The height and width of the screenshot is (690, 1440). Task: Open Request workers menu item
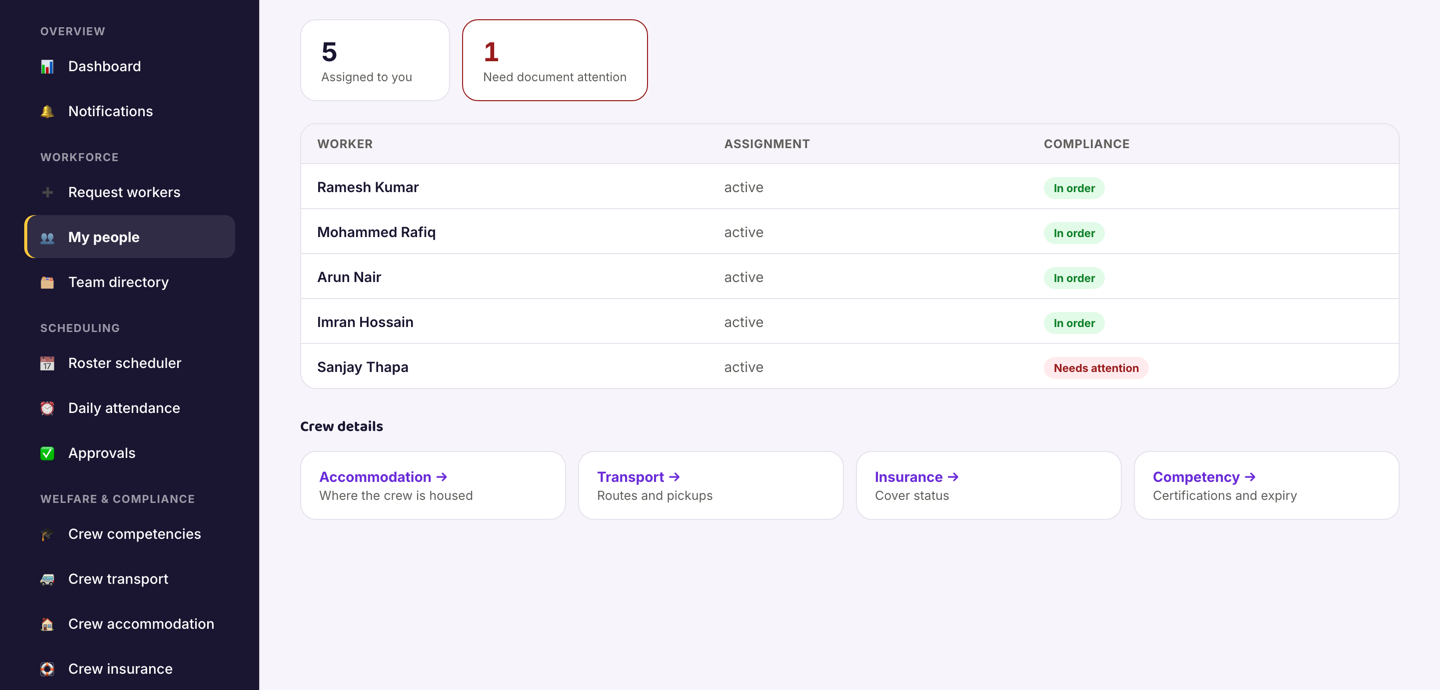click(130, 192)
